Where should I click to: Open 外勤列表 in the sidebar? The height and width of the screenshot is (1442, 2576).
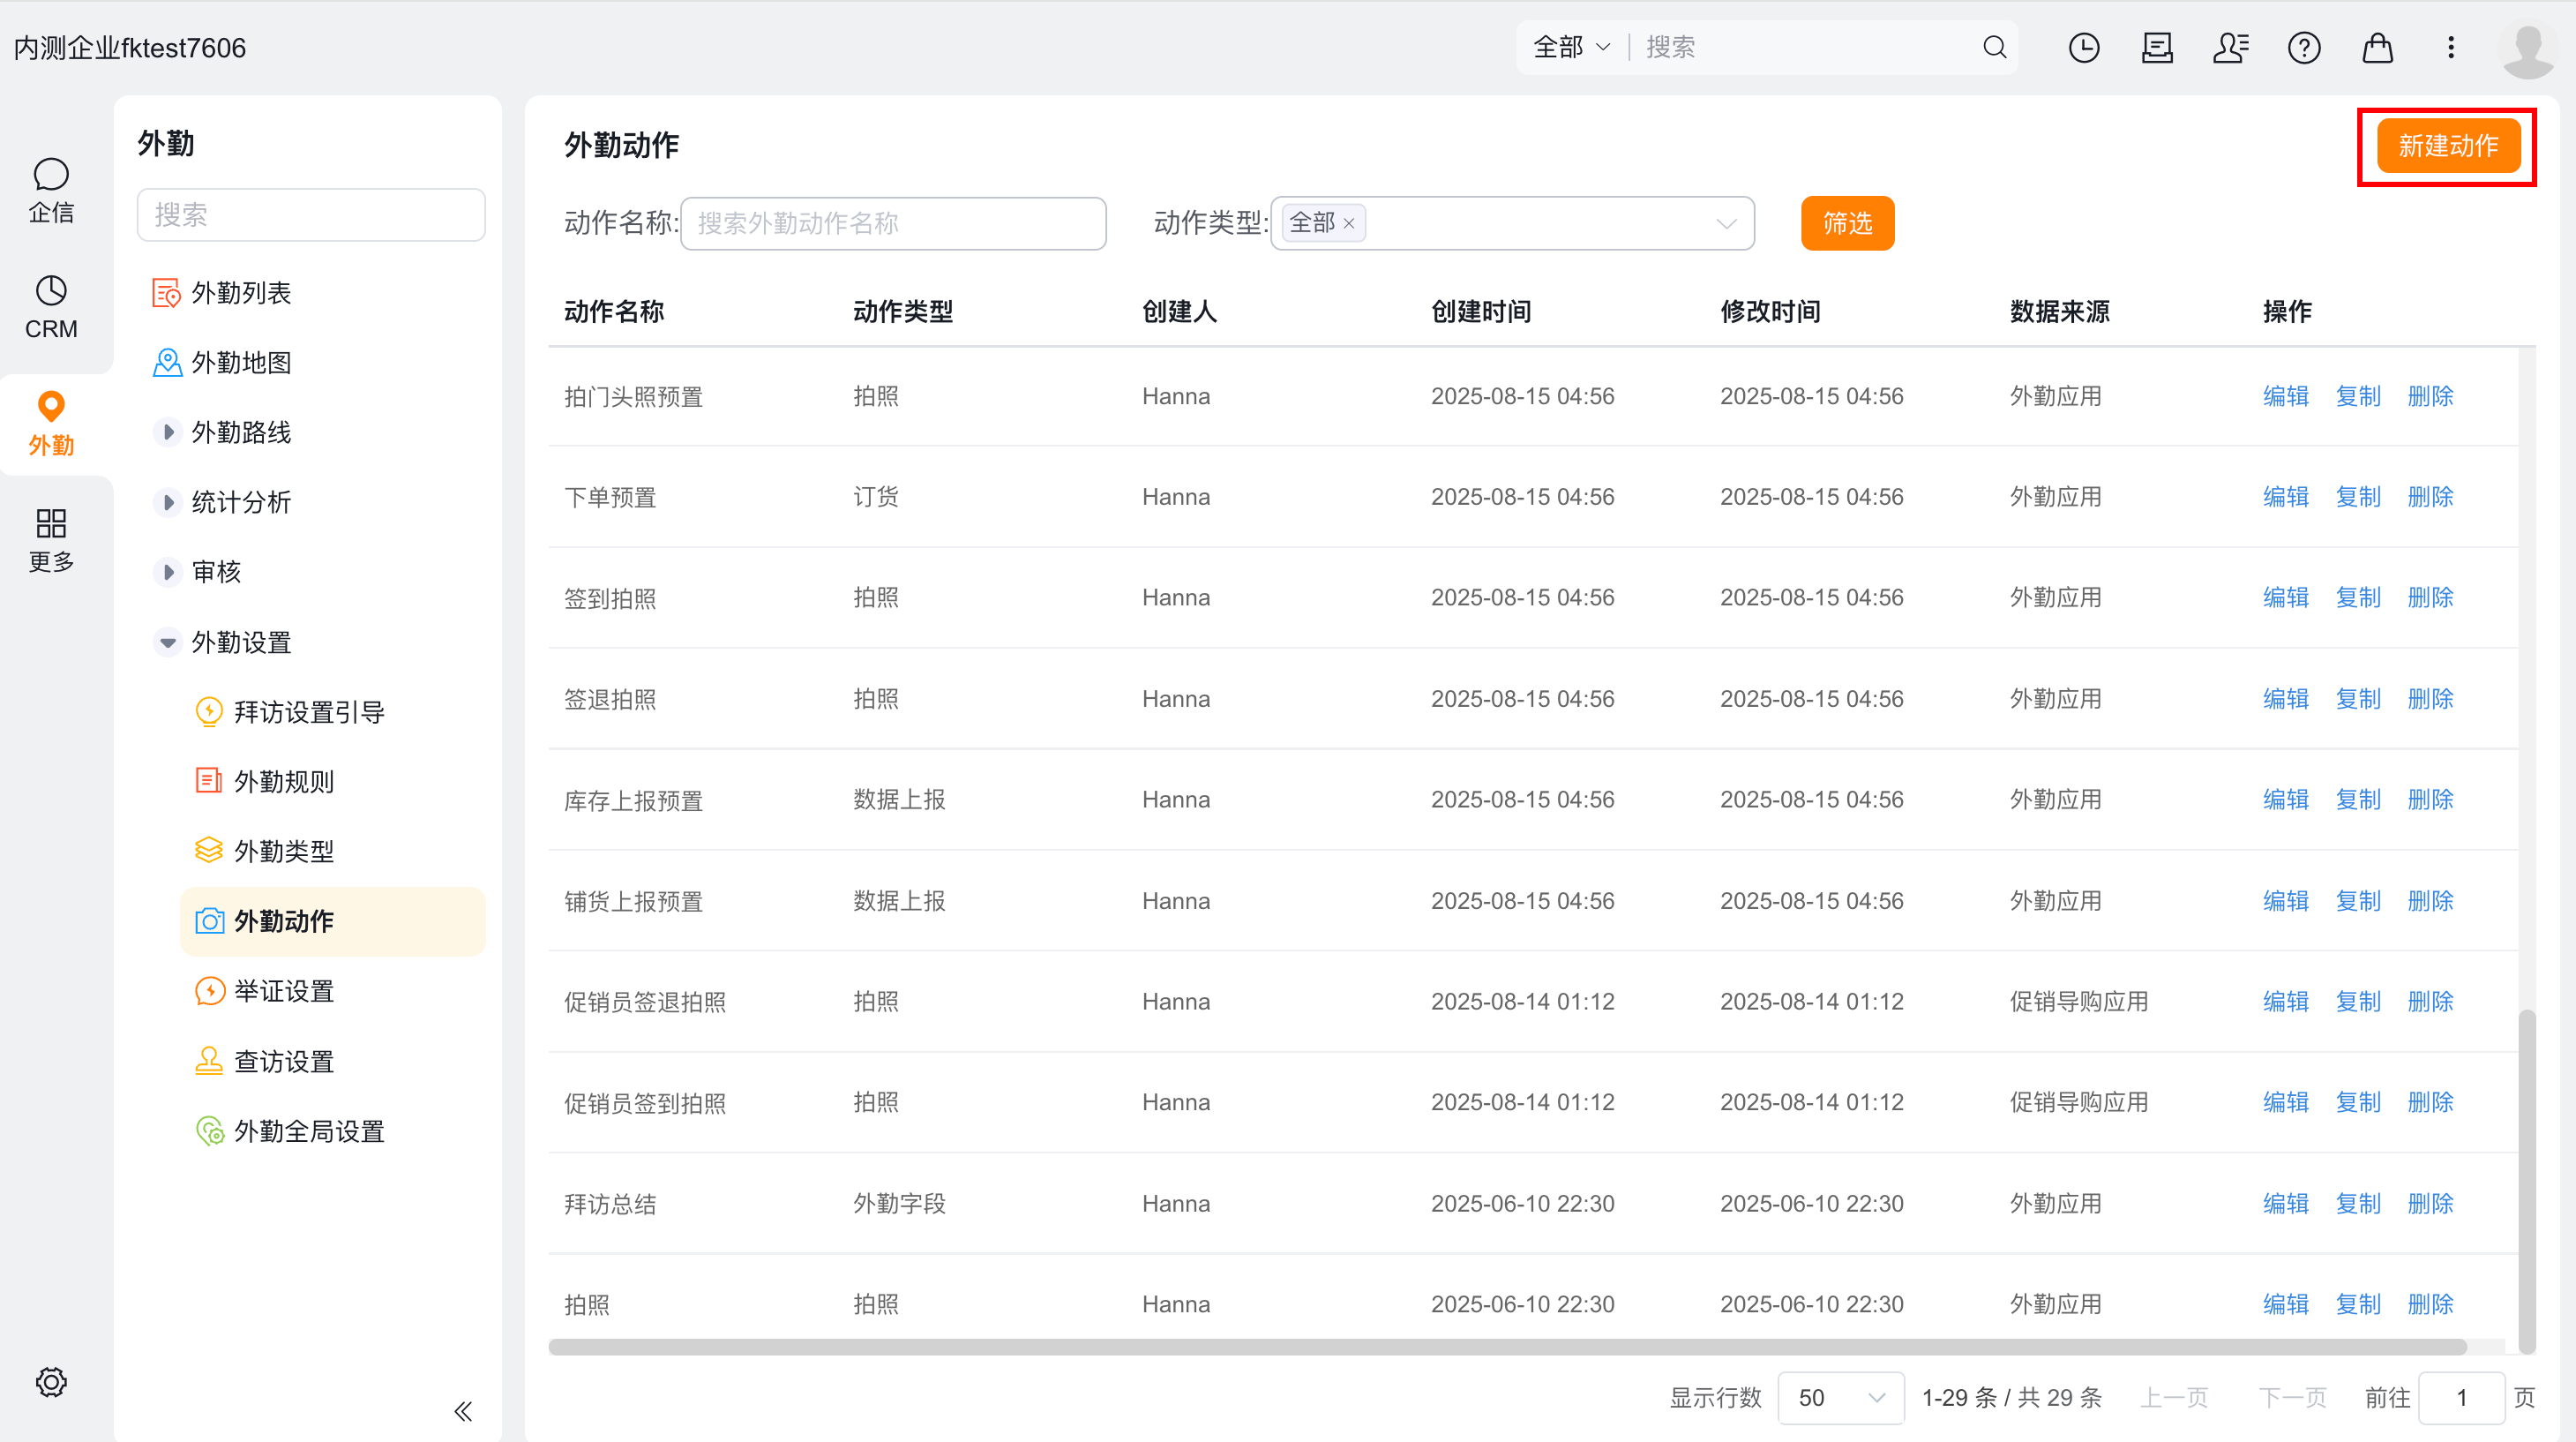[x=241, y=293]
